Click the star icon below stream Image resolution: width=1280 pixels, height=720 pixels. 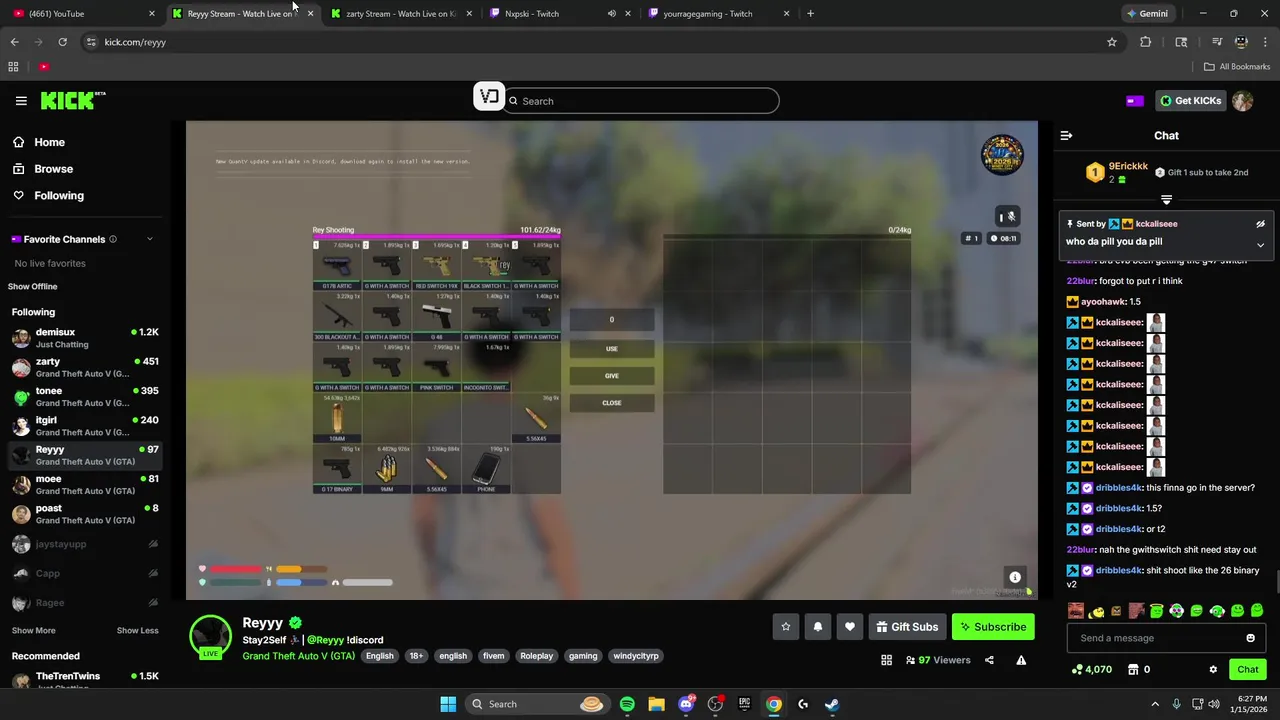(x=786, y=627)
